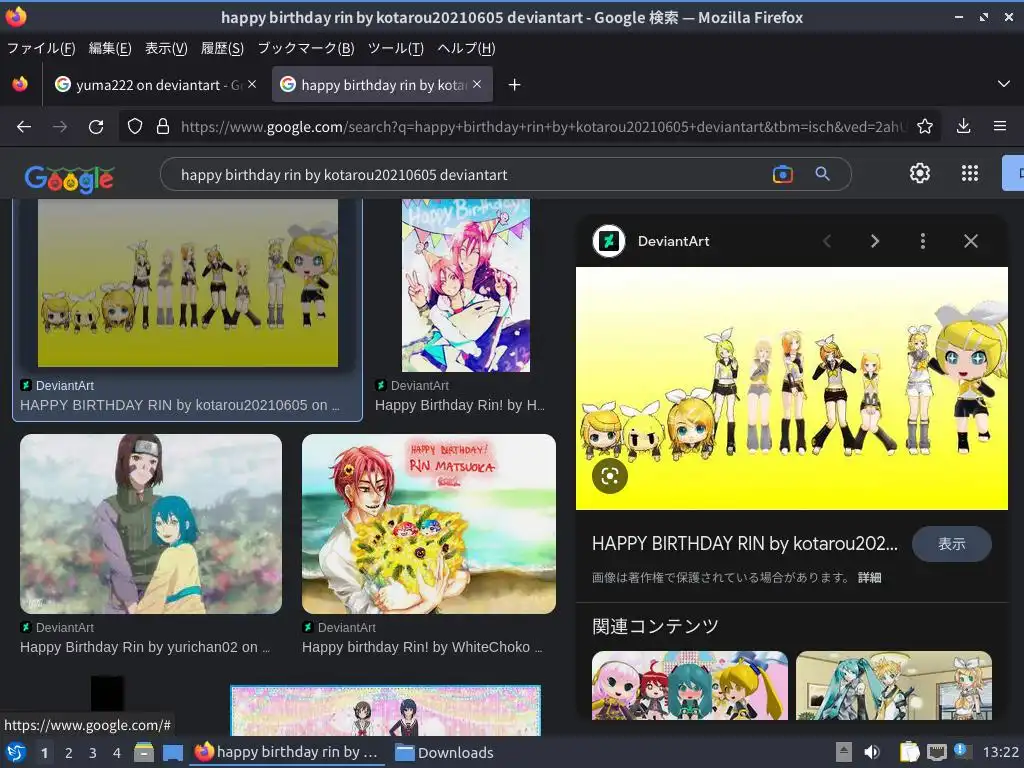1024x768 pixels.
Task: Reload the current page
Action: (96, 127)
